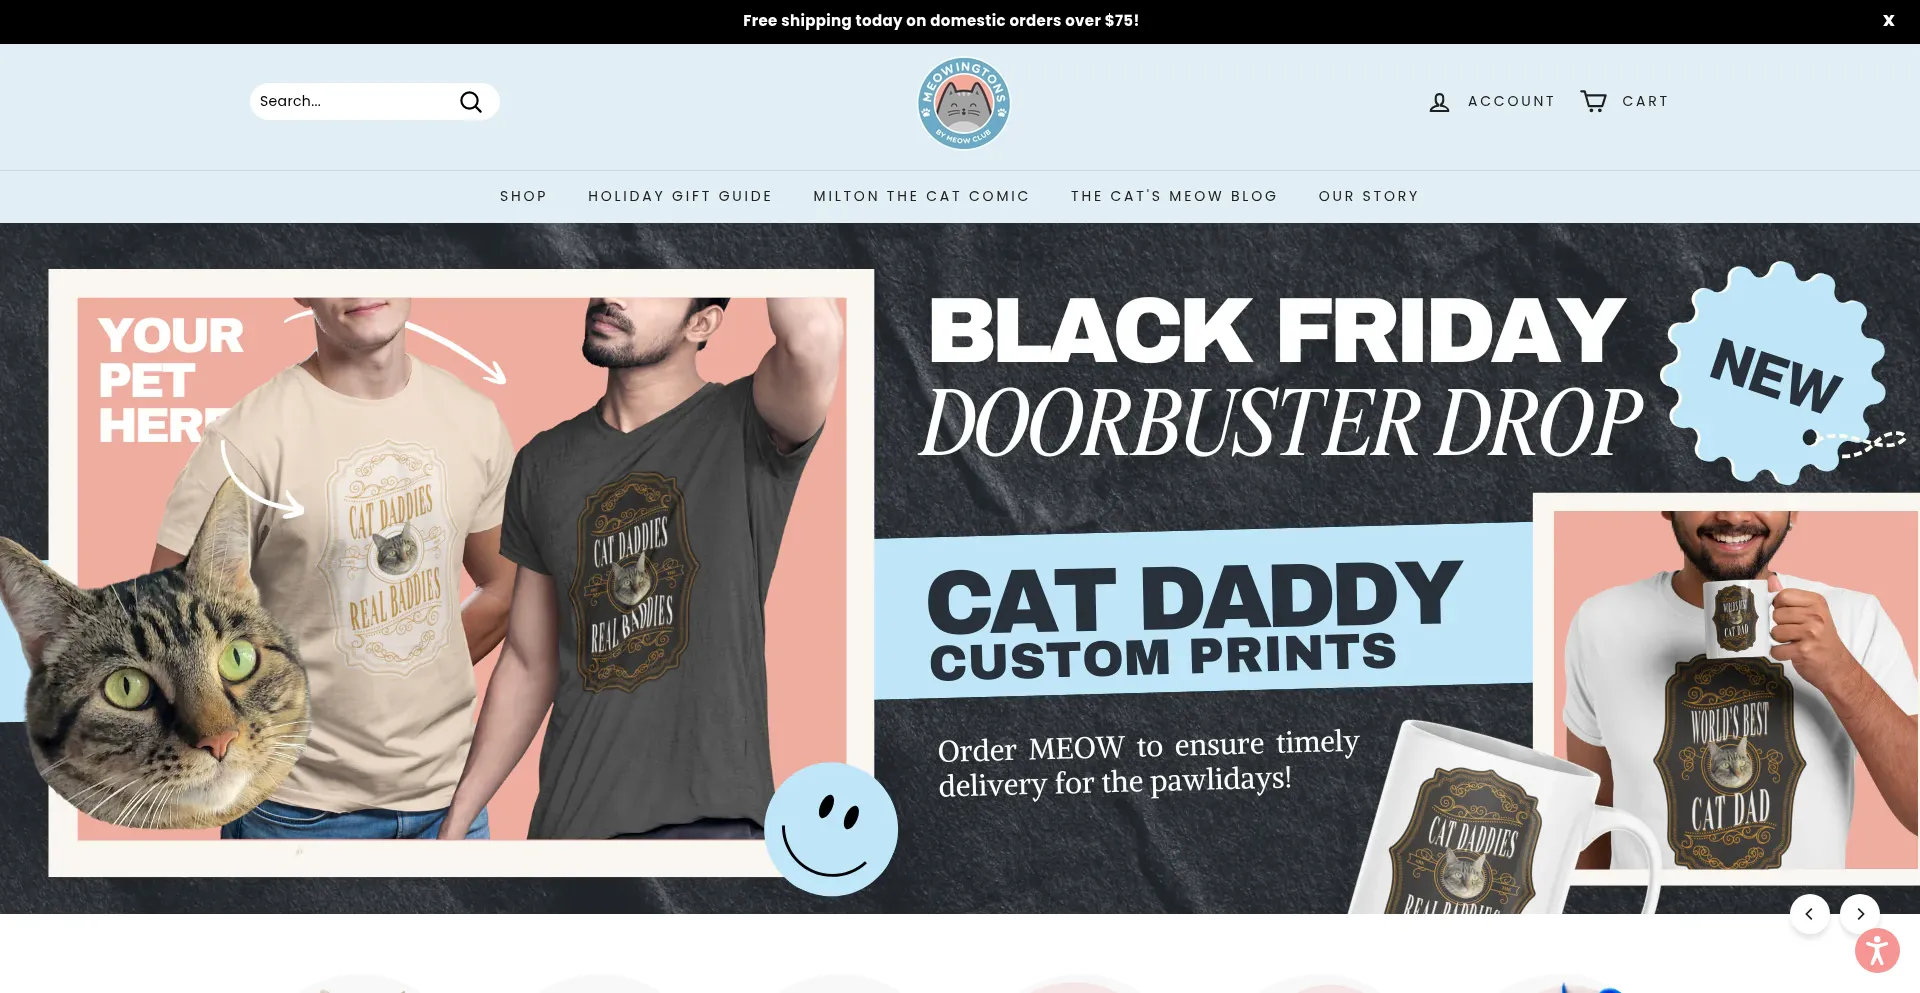The height and width of the screenshot is (993, 1920).
Task: Click the search magnifier icon
Action: pos(471,102)
